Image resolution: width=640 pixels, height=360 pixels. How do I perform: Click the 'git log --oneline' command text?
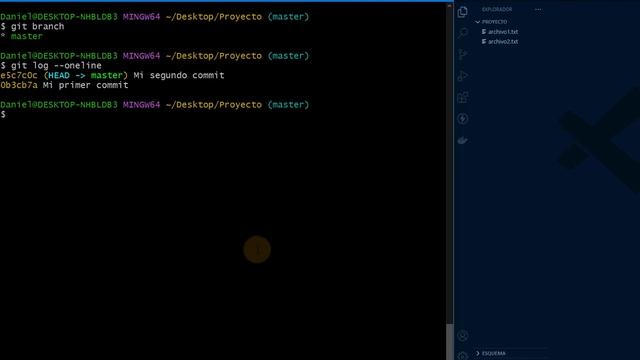56,66
